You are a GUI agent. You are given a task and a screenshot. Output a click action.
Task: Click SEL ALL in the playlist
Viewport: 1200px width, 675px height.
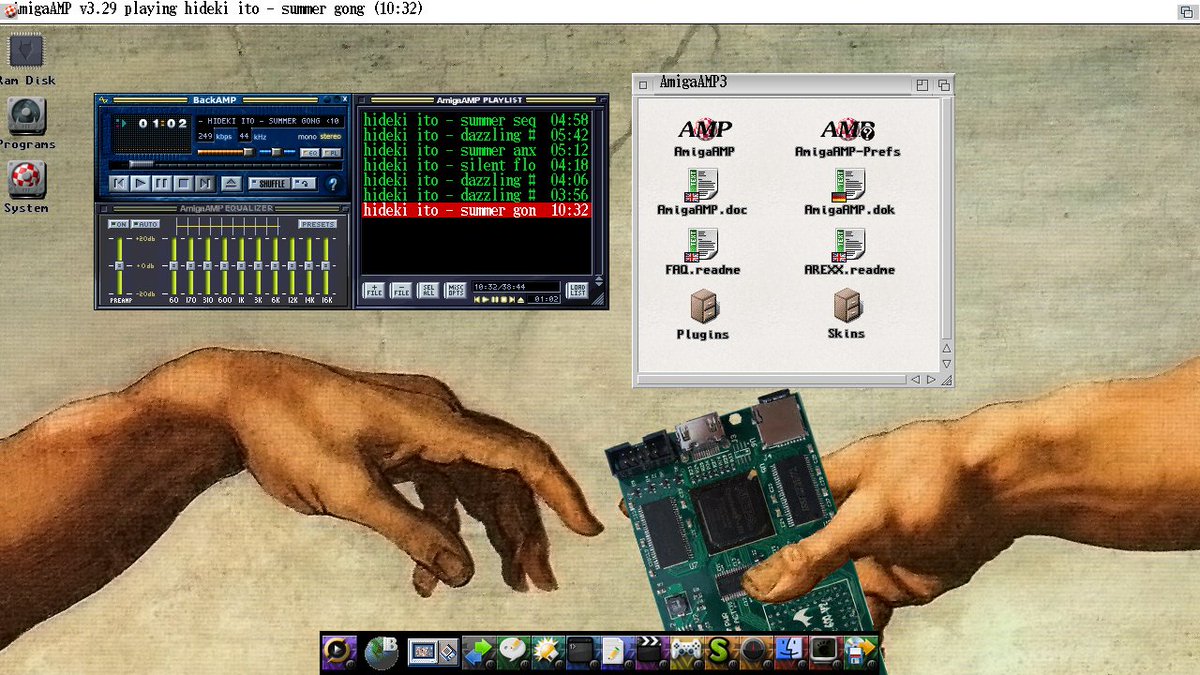click(x=427, y=292)
